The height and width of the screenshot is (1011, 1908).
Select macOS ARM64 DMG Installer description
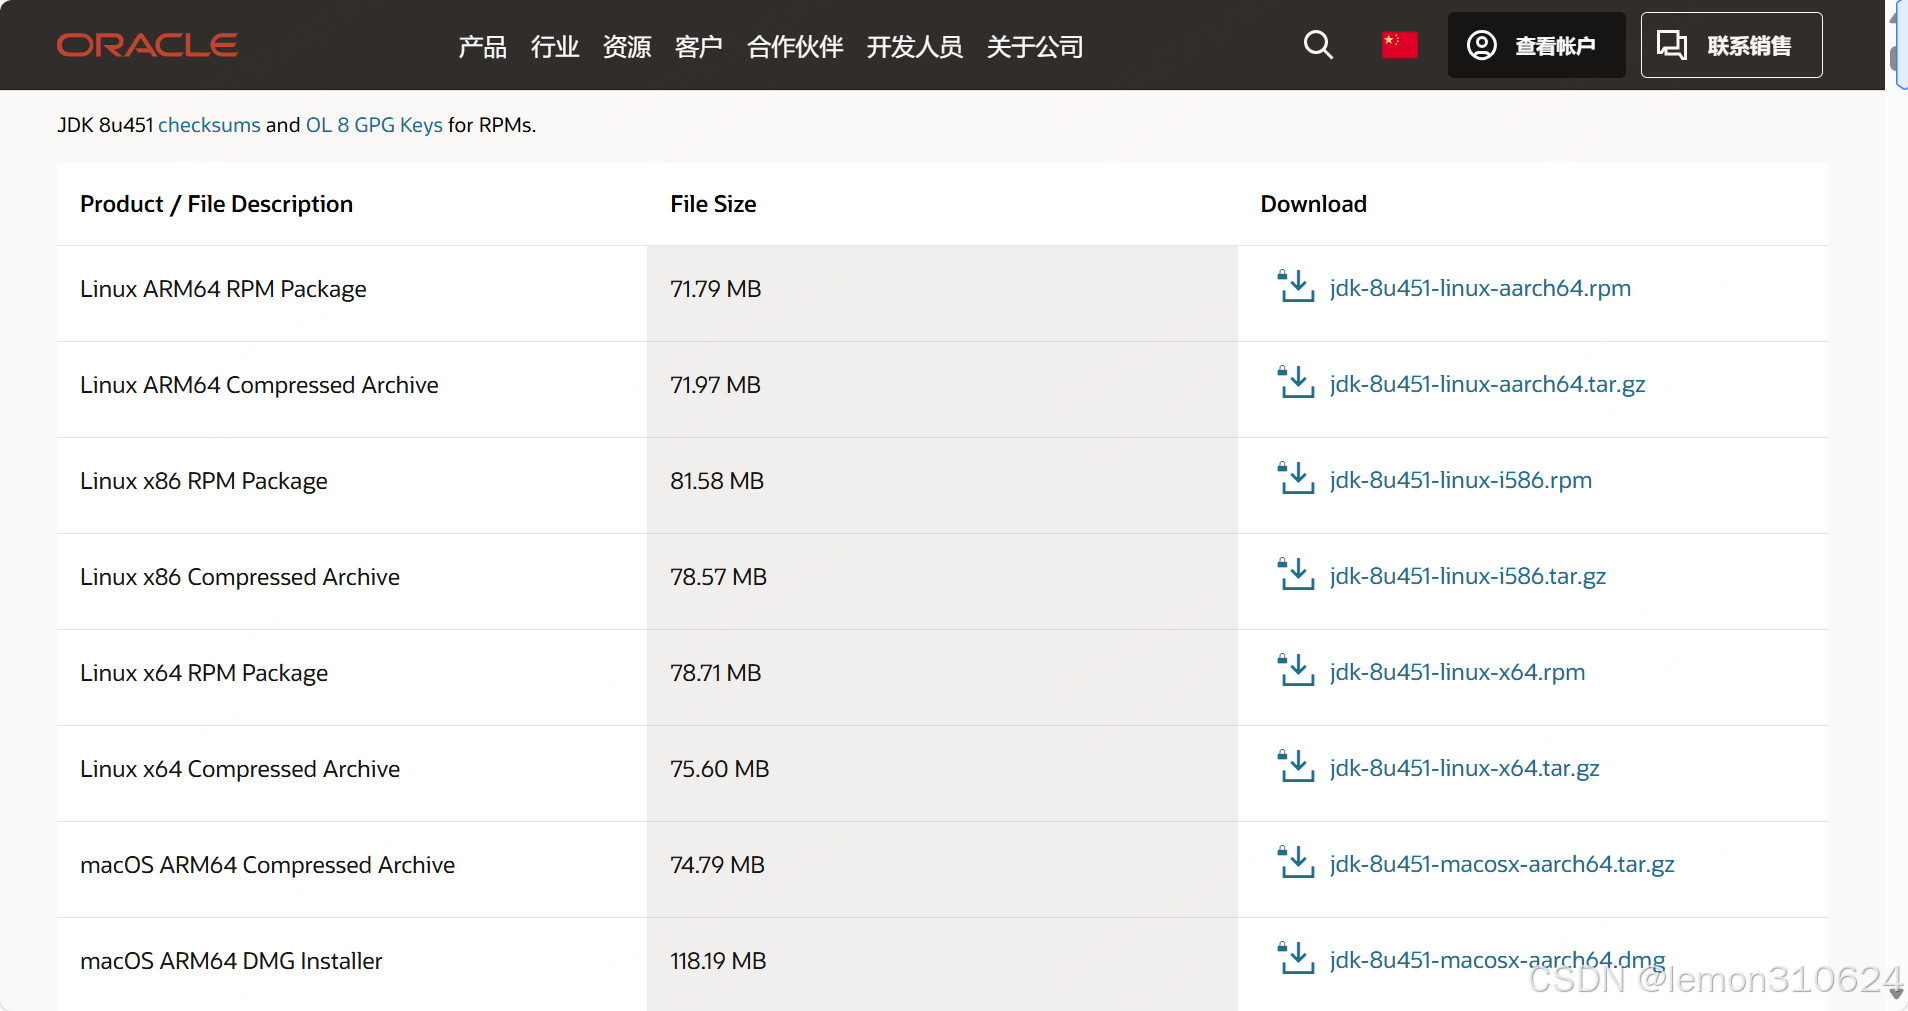[x=231, y=961]
